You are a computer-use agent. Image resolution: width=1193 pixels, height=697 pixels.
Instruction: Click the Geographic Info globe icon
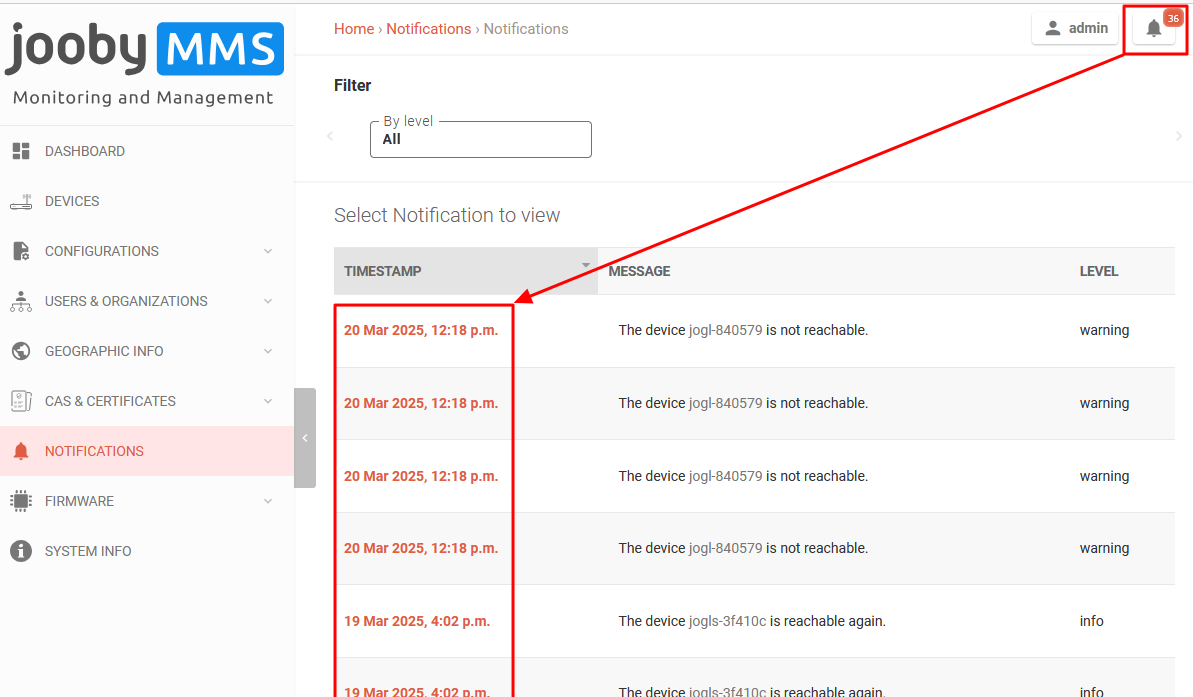(21, 351)
